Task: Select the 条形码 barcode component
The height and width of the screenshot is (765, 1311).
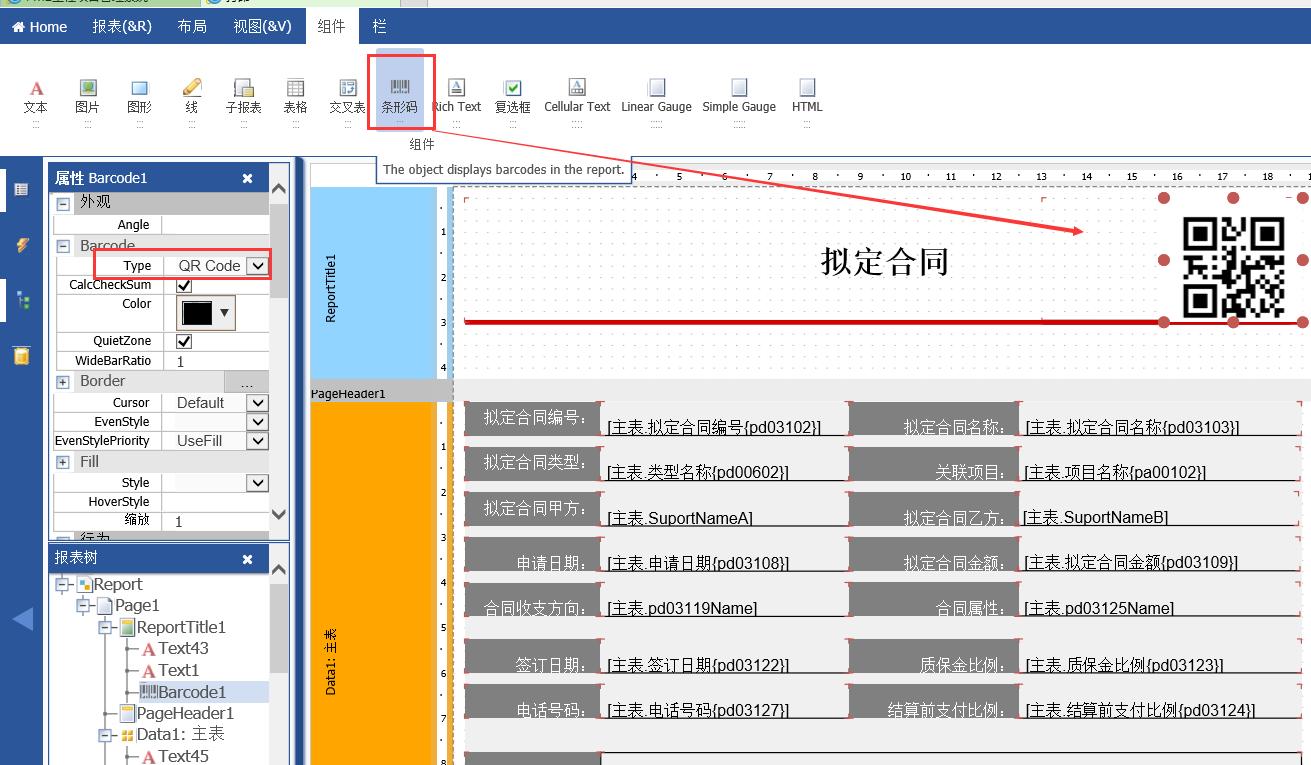Action: click(399, 96)
